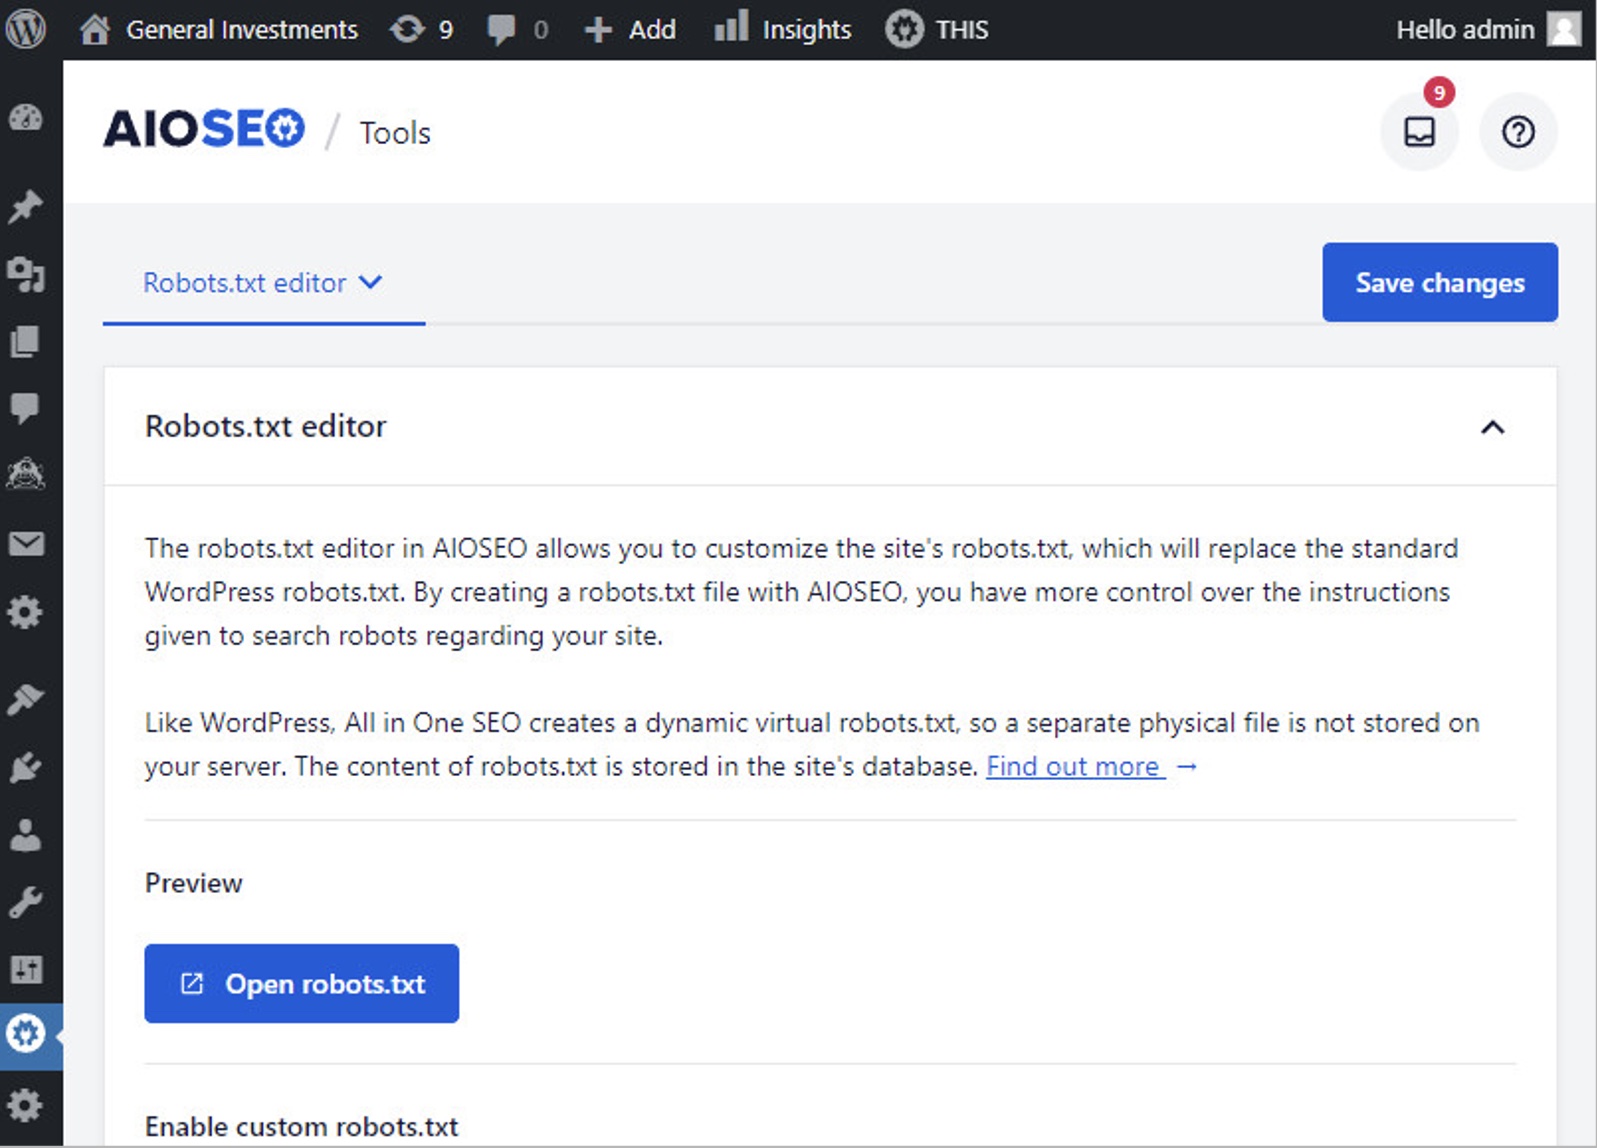Click the Save changes button
Image resolution: width=1597 pixels, height=1148 pixels.
tap(1439, 283)
